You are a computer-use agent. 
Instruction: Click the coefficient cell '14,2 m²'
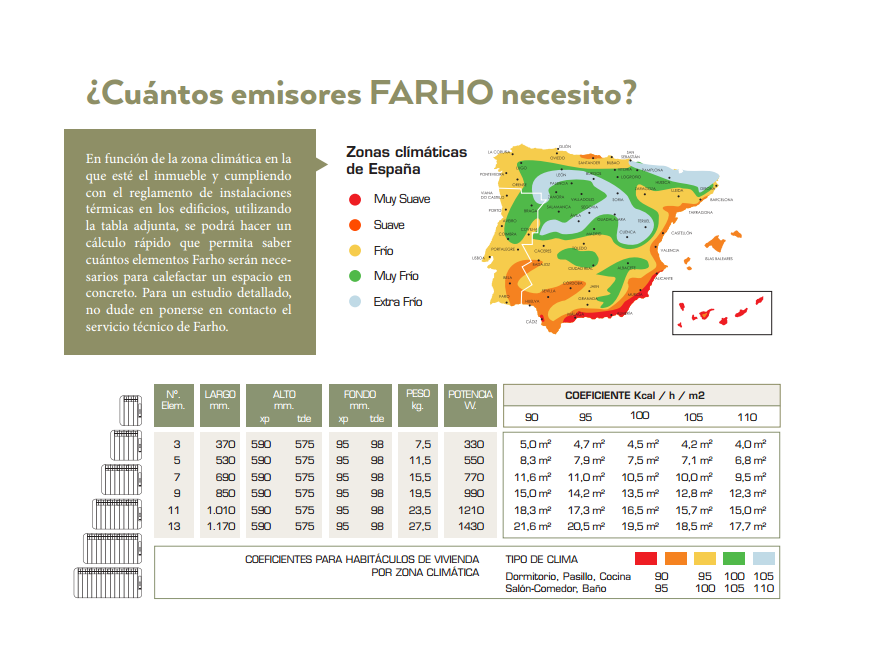point(586,493)
